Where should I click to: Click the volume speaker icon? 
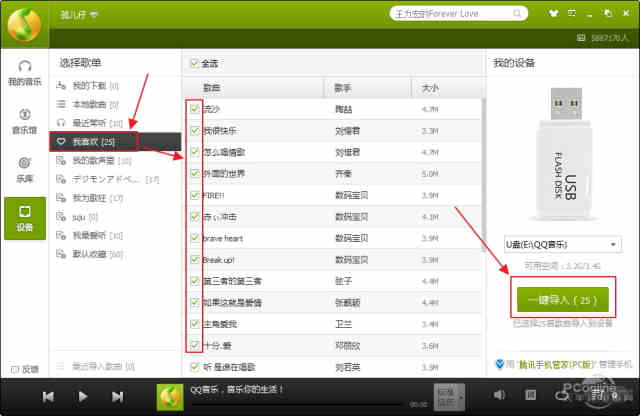tap(499, 395)
